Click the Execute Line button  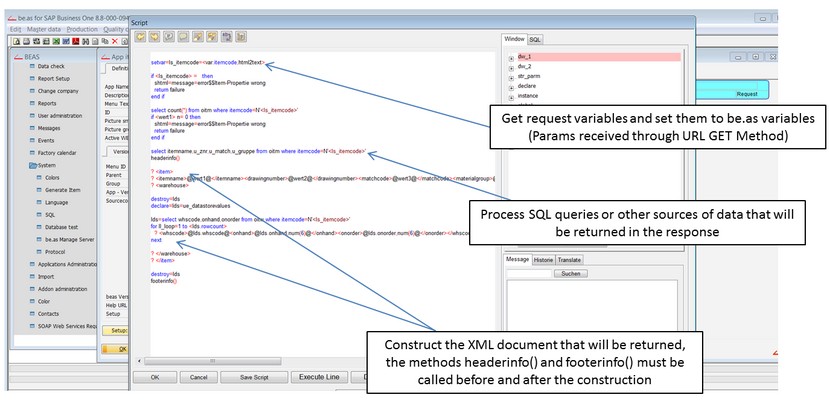[x=318, y=377]
